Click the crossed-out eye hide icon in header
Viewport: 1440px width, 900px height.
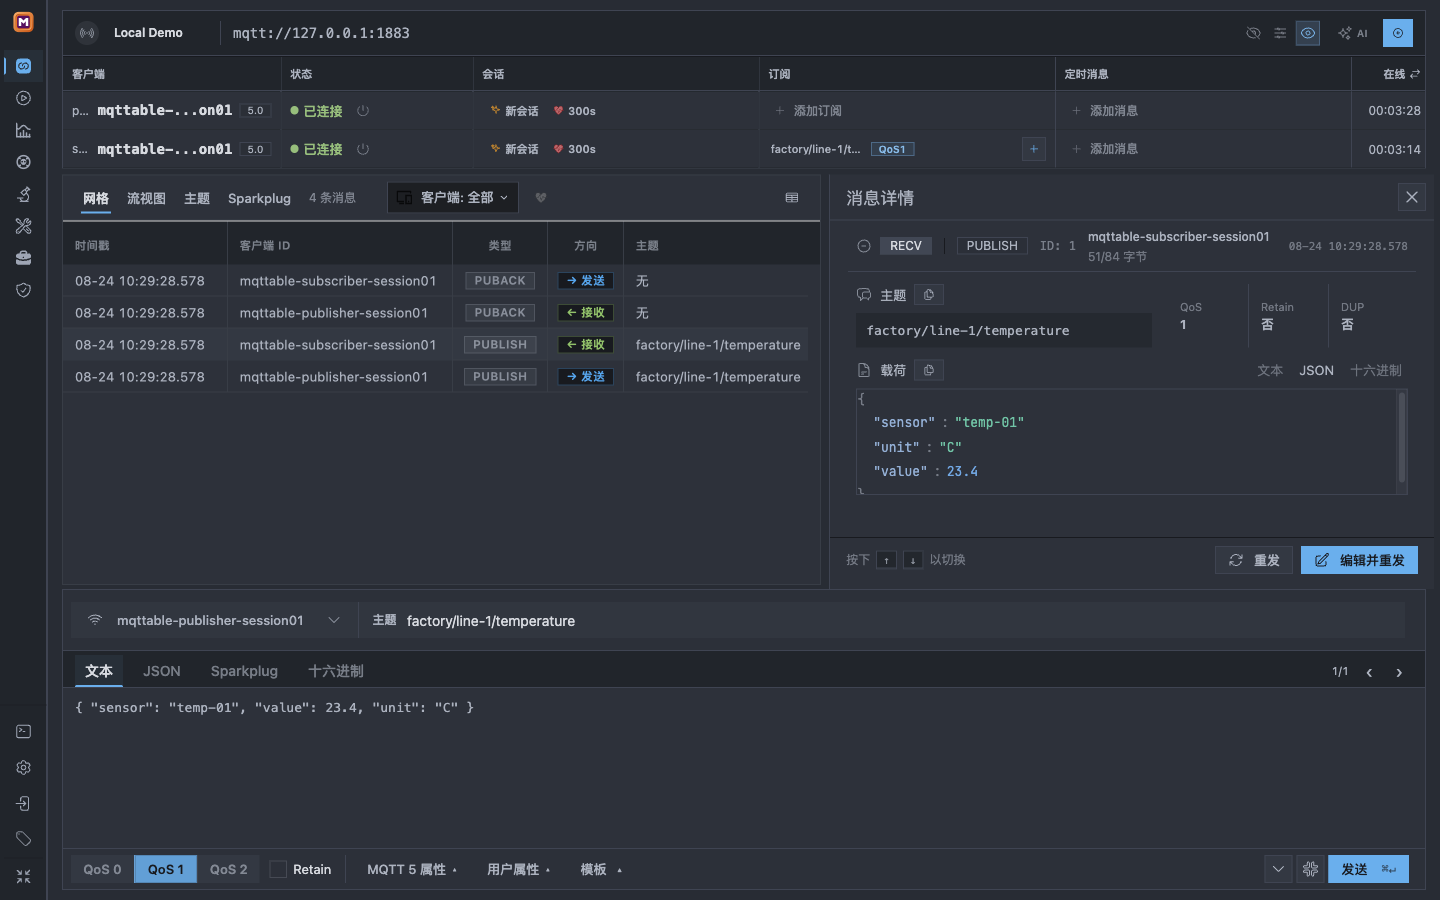1253,33
